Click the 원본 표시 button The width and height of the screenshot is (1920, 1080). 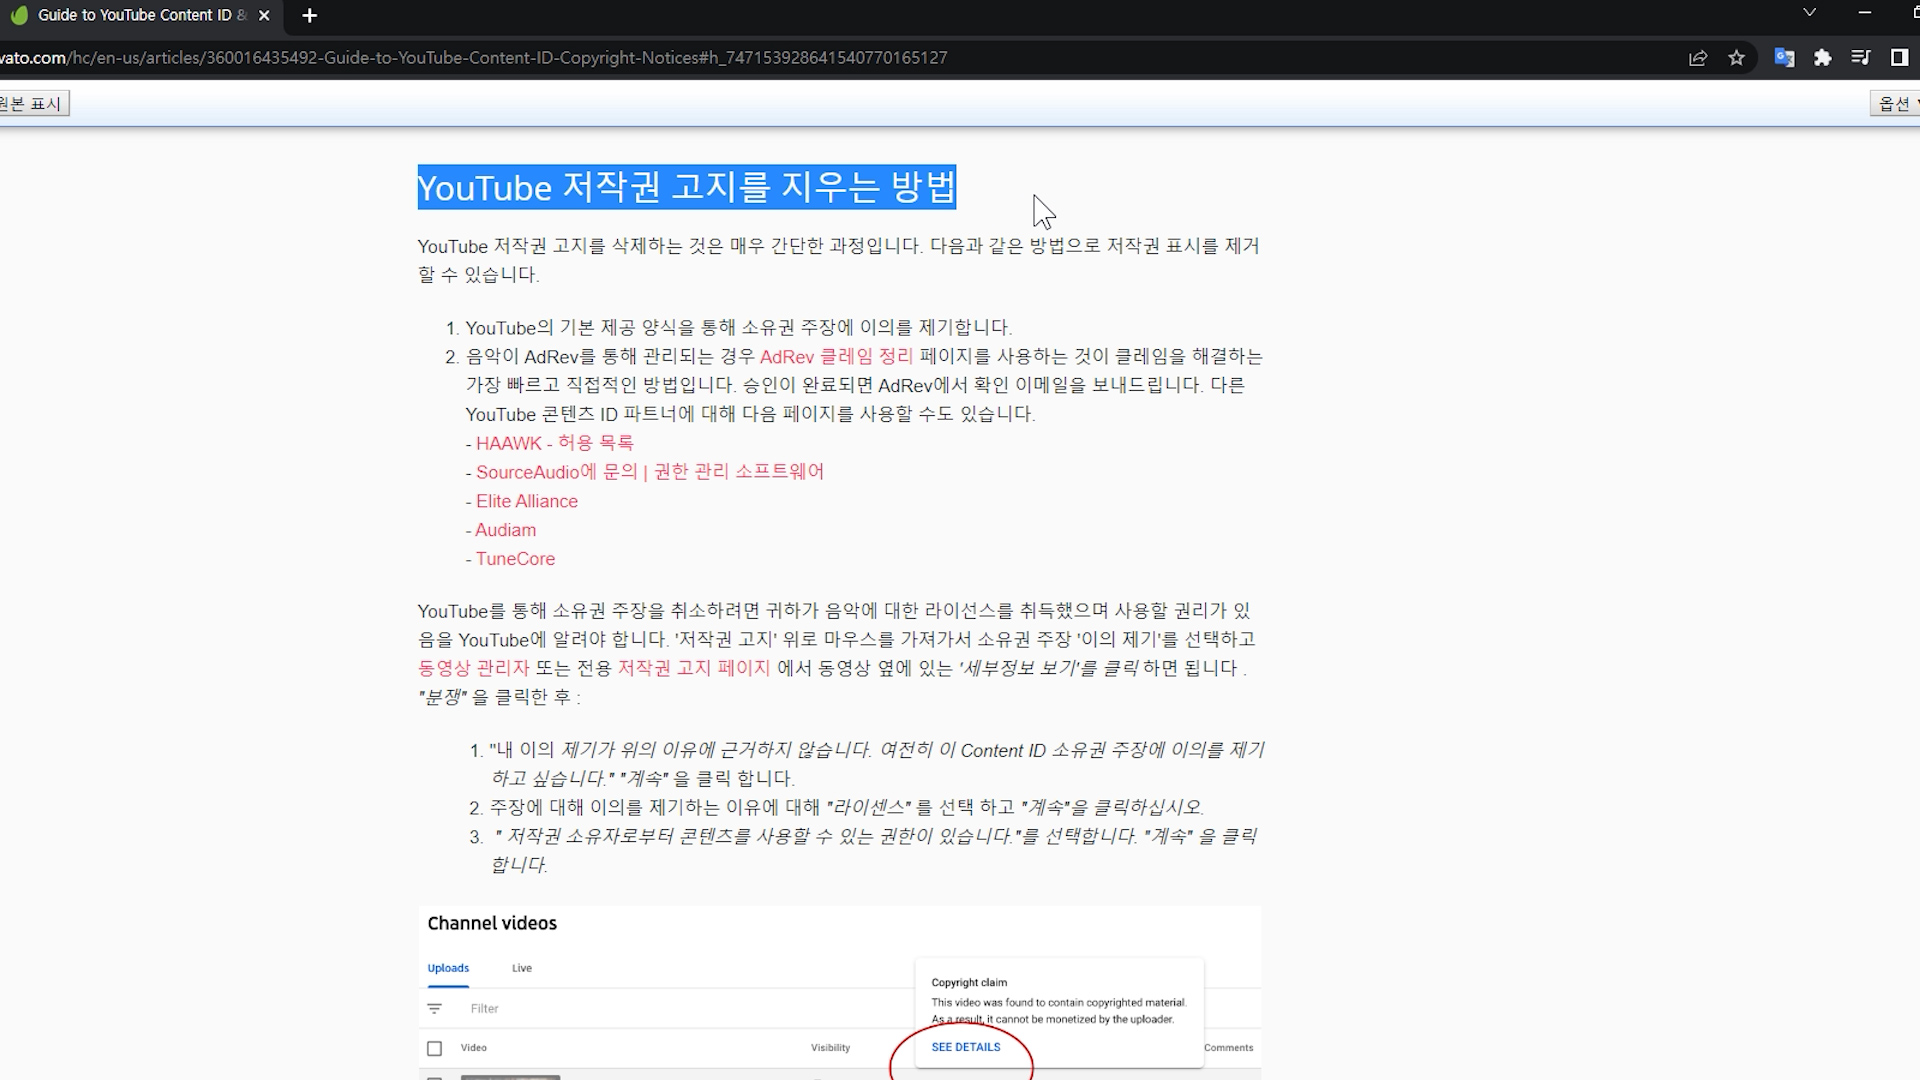pyautogui.click(x=33, y=104)
